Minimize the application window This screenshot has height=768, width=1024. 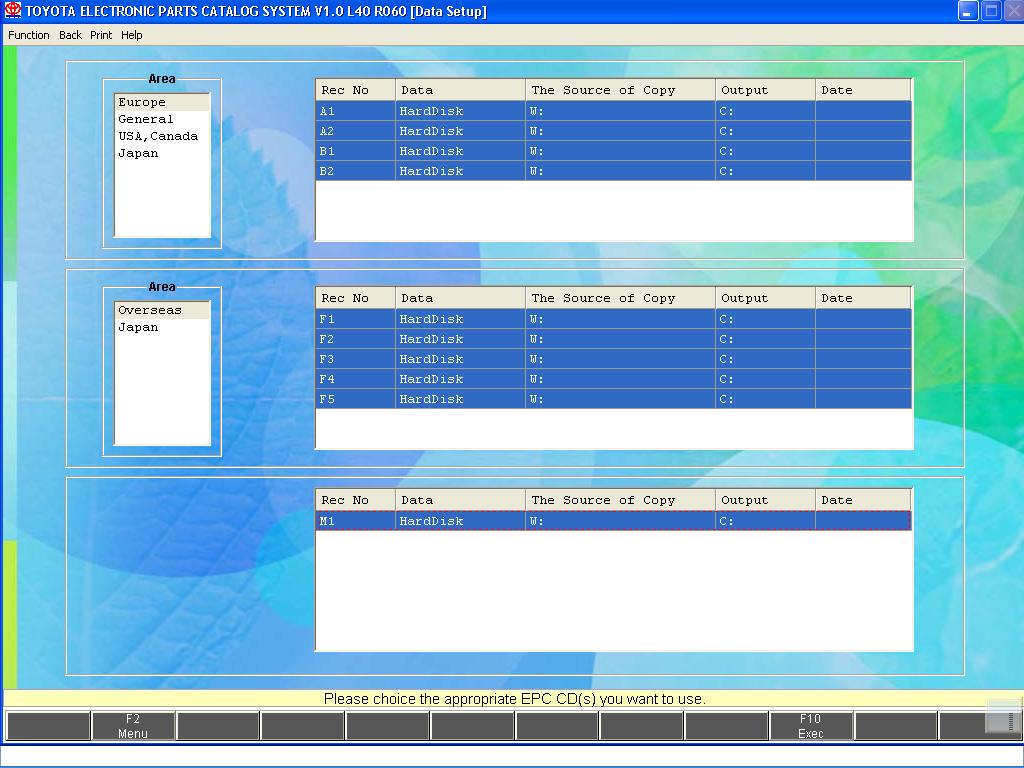click(967, 11)
